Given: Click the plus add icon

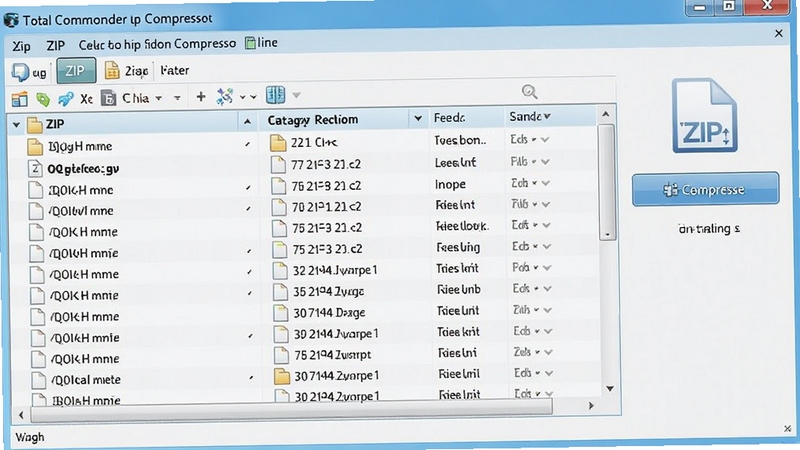Looking at the screenshot, I should pyautogui.click(x=201, y=96).
